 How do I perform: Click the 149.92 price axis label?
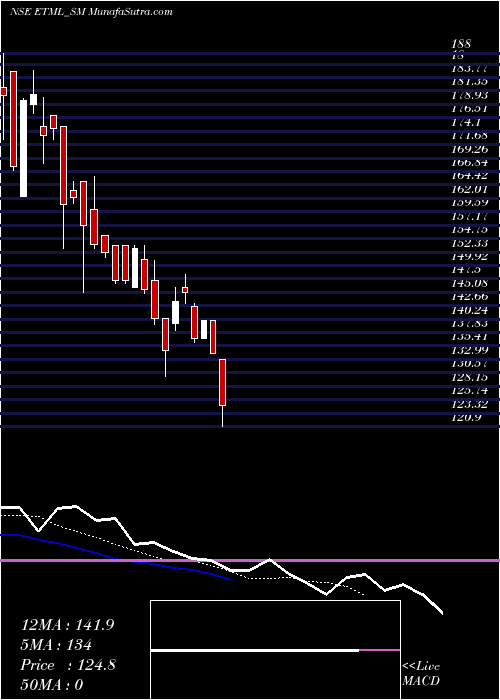469,256
